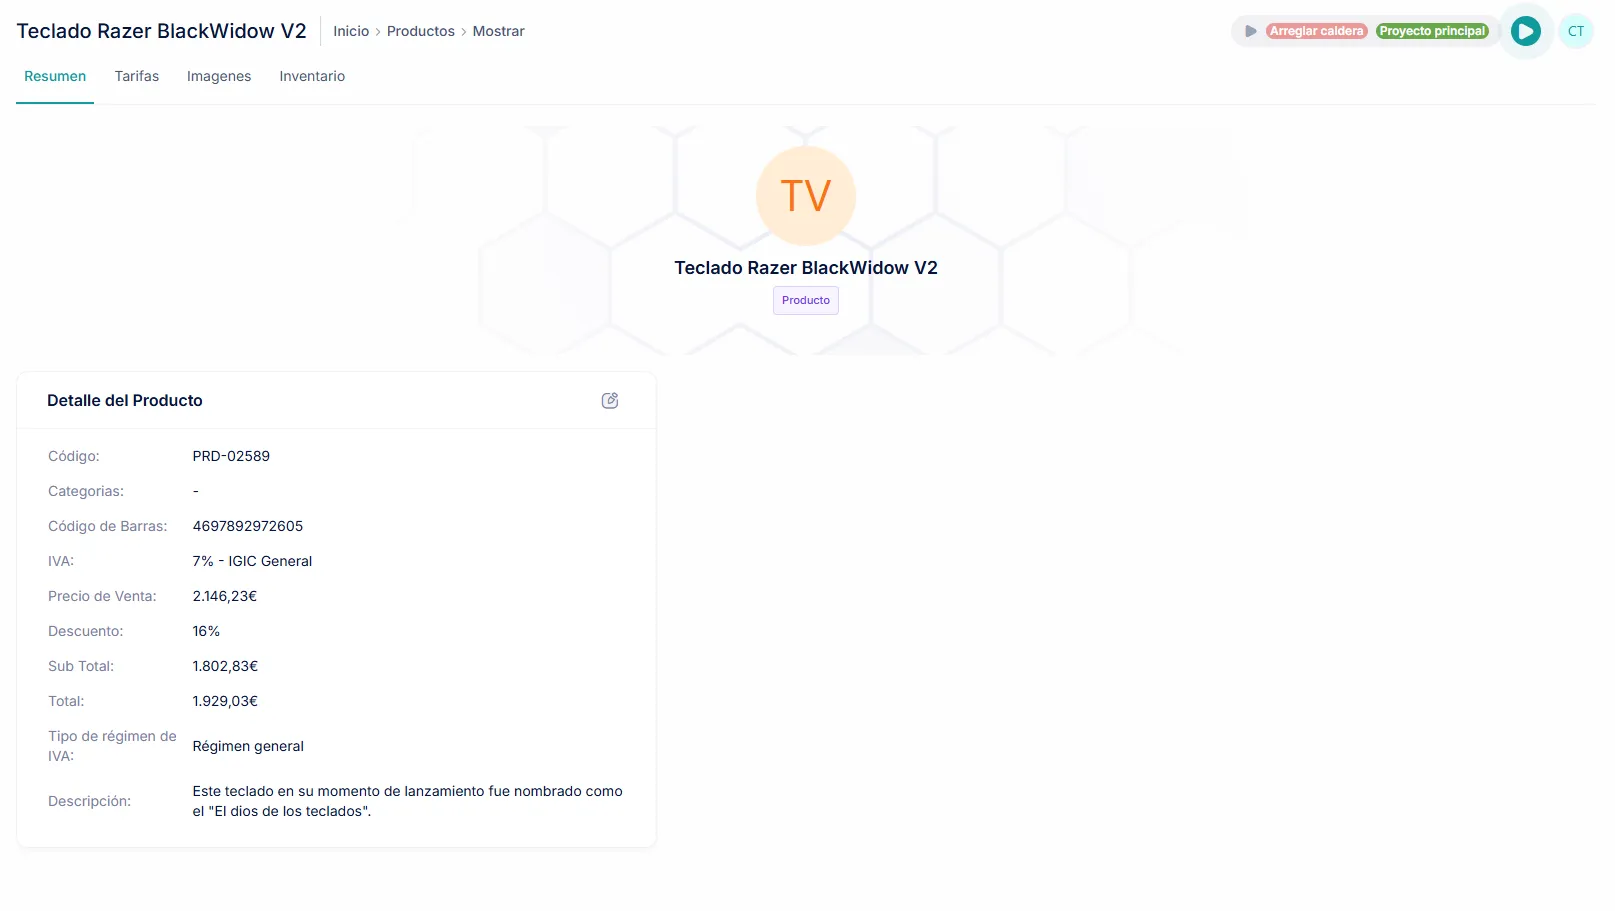Image resolution: width=1615 pixels, height=911 pixels.
Task: Click the Mostrar breadcrumb item
Action: tap(498, 31)
